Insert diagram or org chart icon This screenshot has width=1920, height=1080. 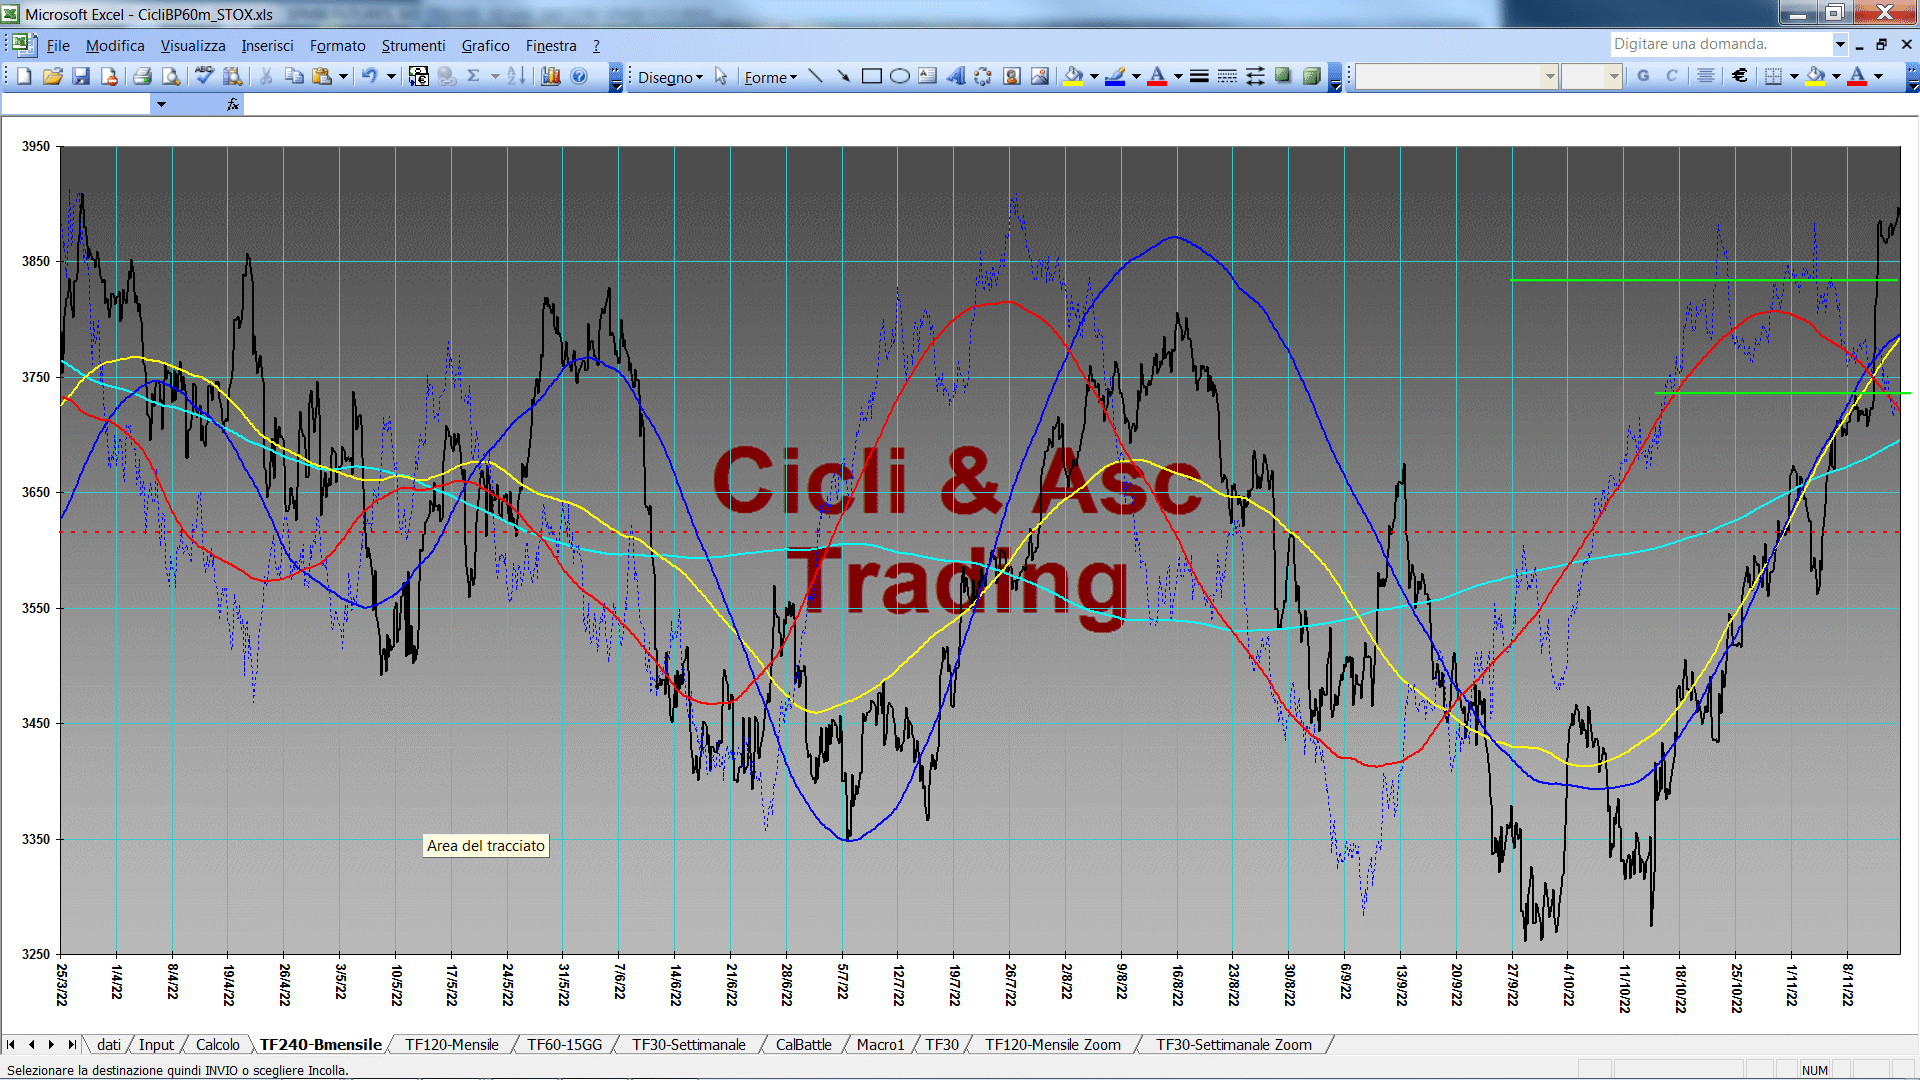(x=983, y=76)
